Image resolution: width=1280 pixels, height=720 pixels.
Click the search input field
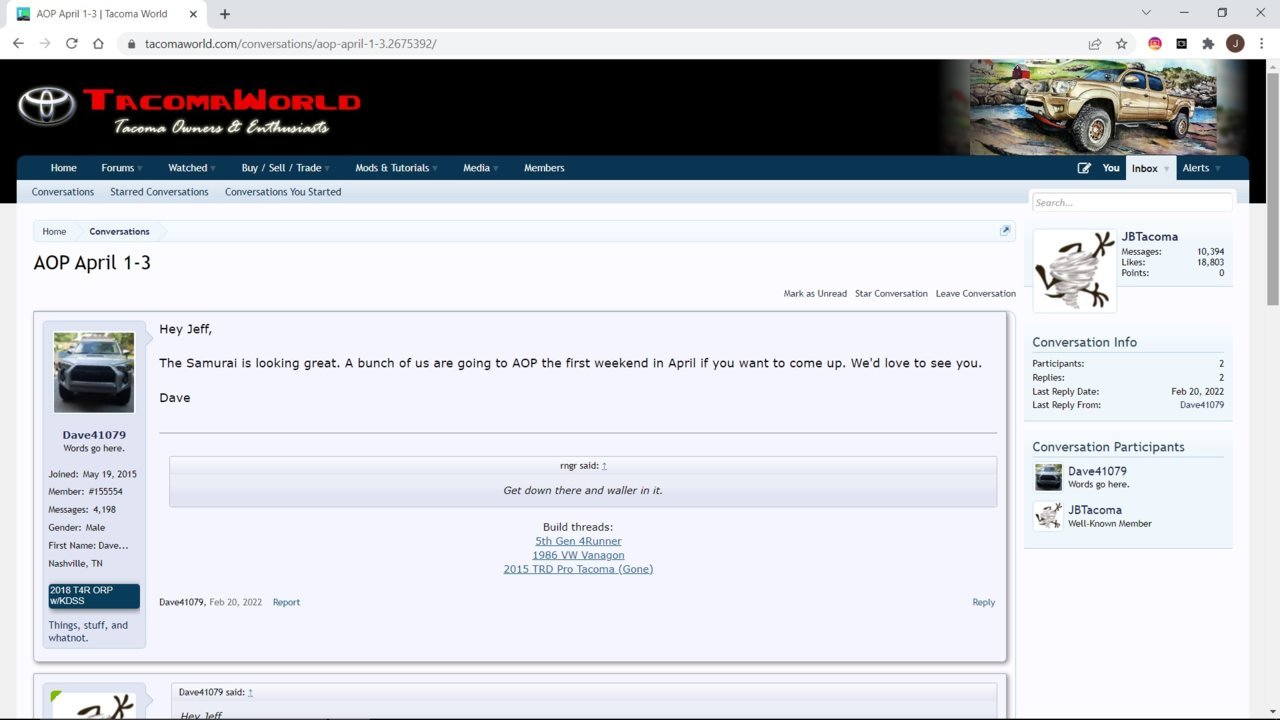point(1132,202)
